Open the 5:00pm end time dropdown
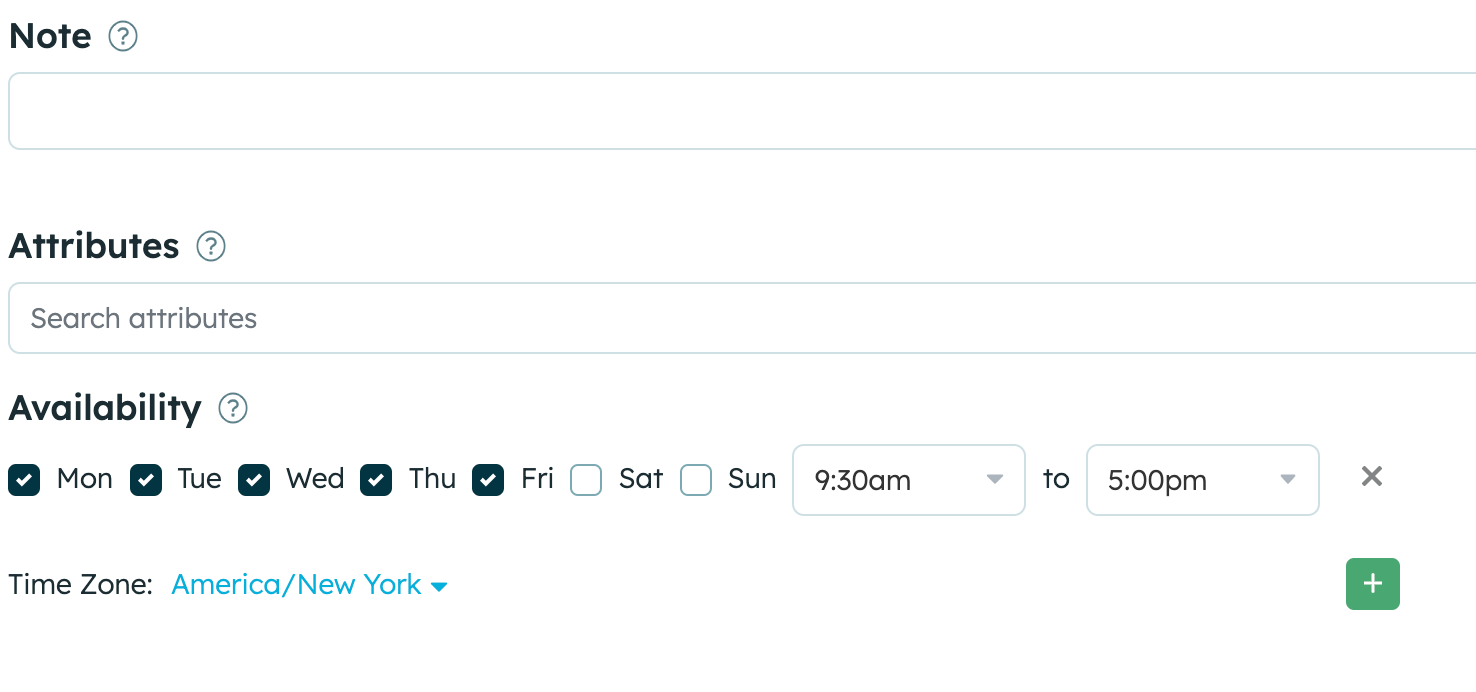The width and height of the screenshot is (1476, 692). (x=1201, y=480)
